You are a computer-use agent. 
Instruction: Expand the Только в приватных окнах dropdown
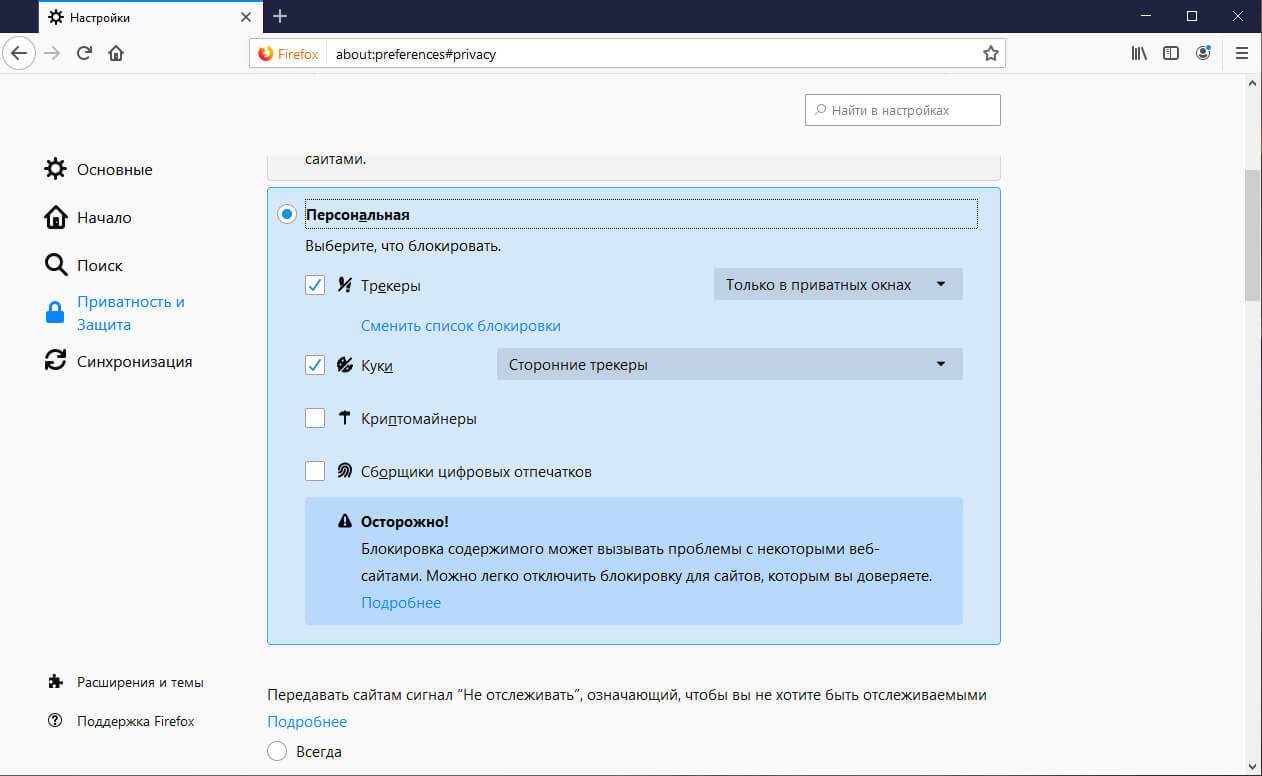pos(837,285)
